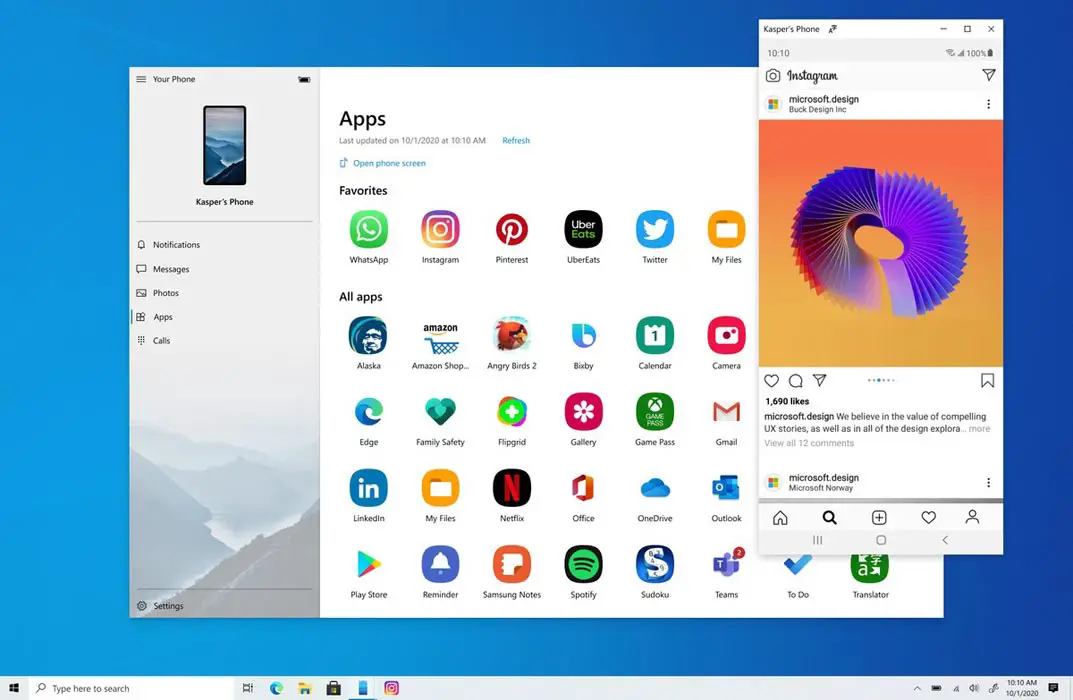Viewport: 1073px width, 700px height.
Task: Launch the Office app
Action: click(583, 488)
